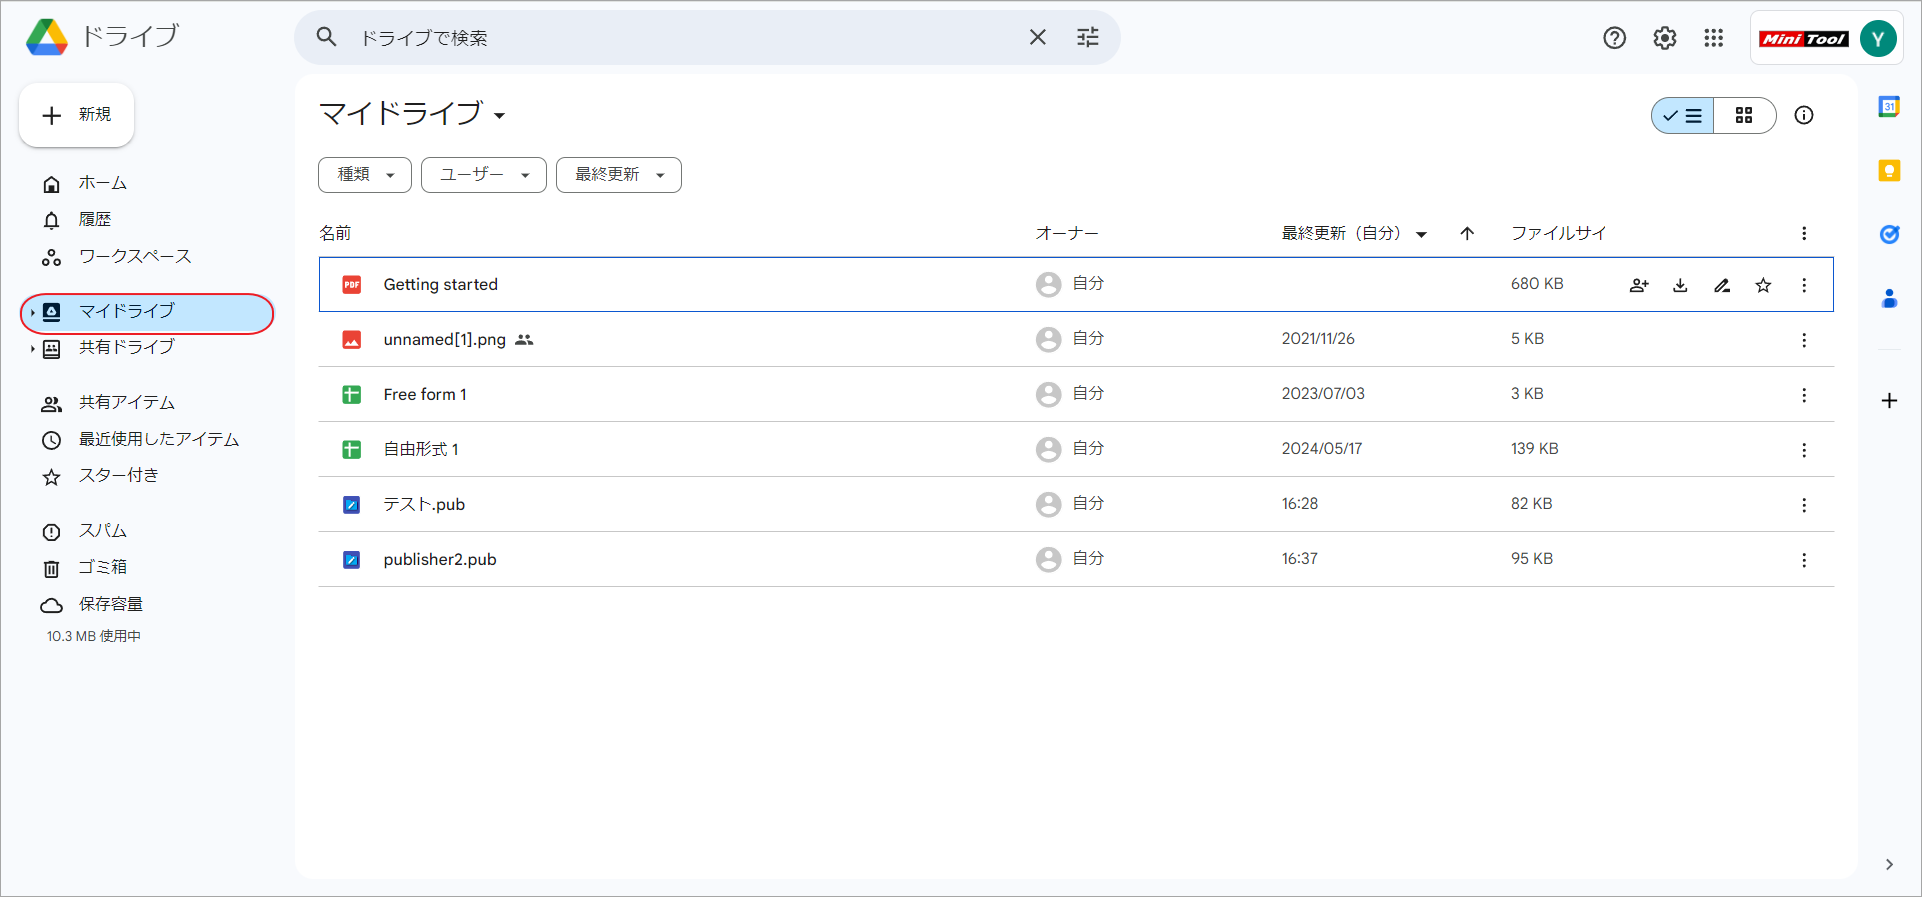This screenshot has height=897, width=1922.
Task: Select the publisher2.pub file
Action: coord(1076,560)
